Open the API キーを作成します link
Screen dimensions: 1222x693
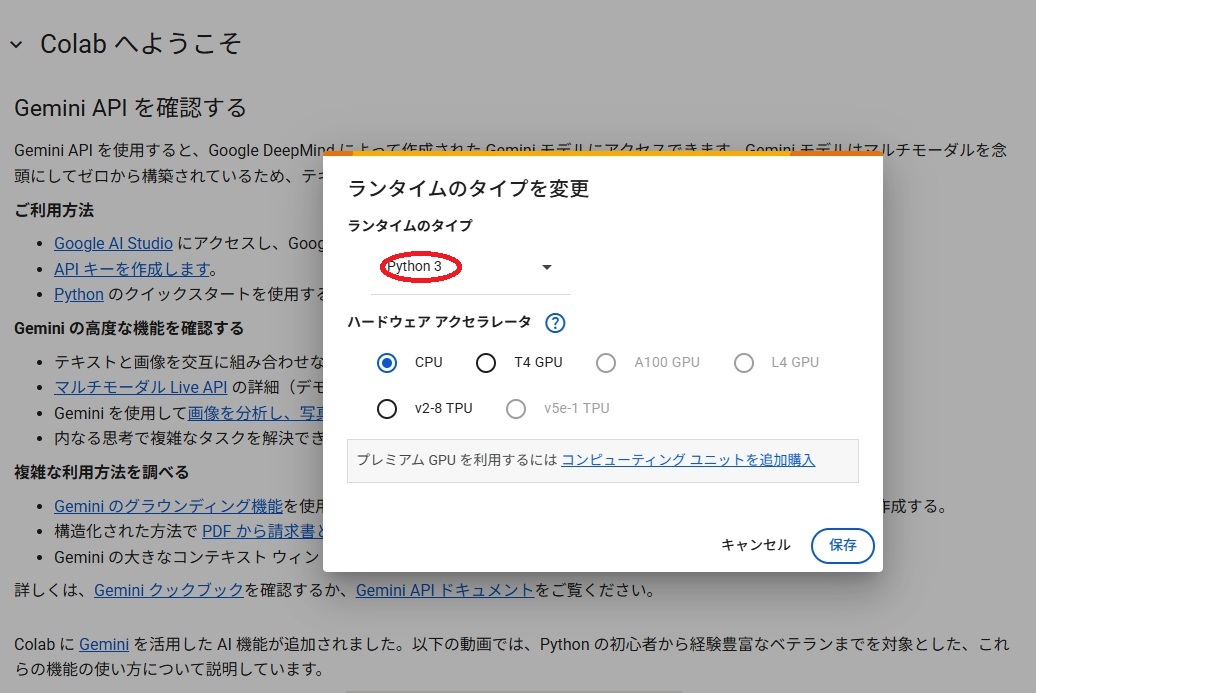tap(133, 269)
